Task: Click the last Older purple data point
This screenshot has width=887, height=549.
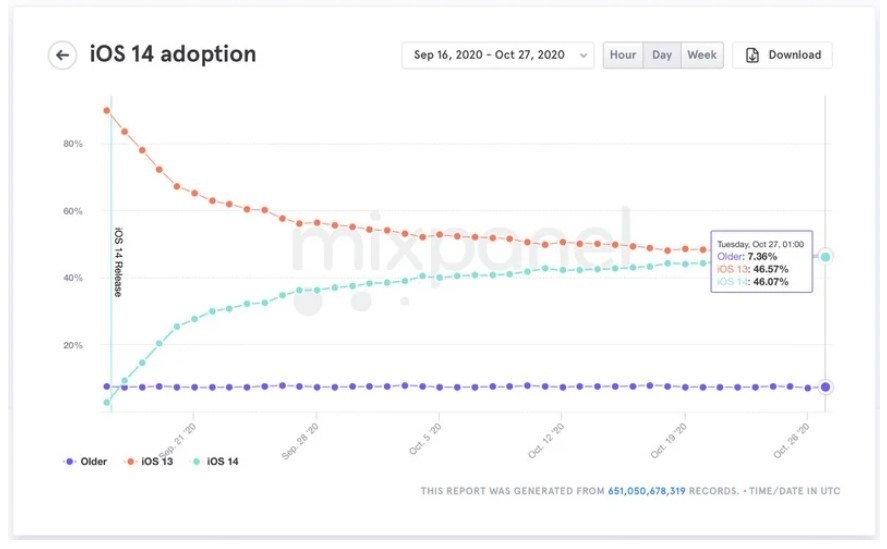Action: [825, 387]
